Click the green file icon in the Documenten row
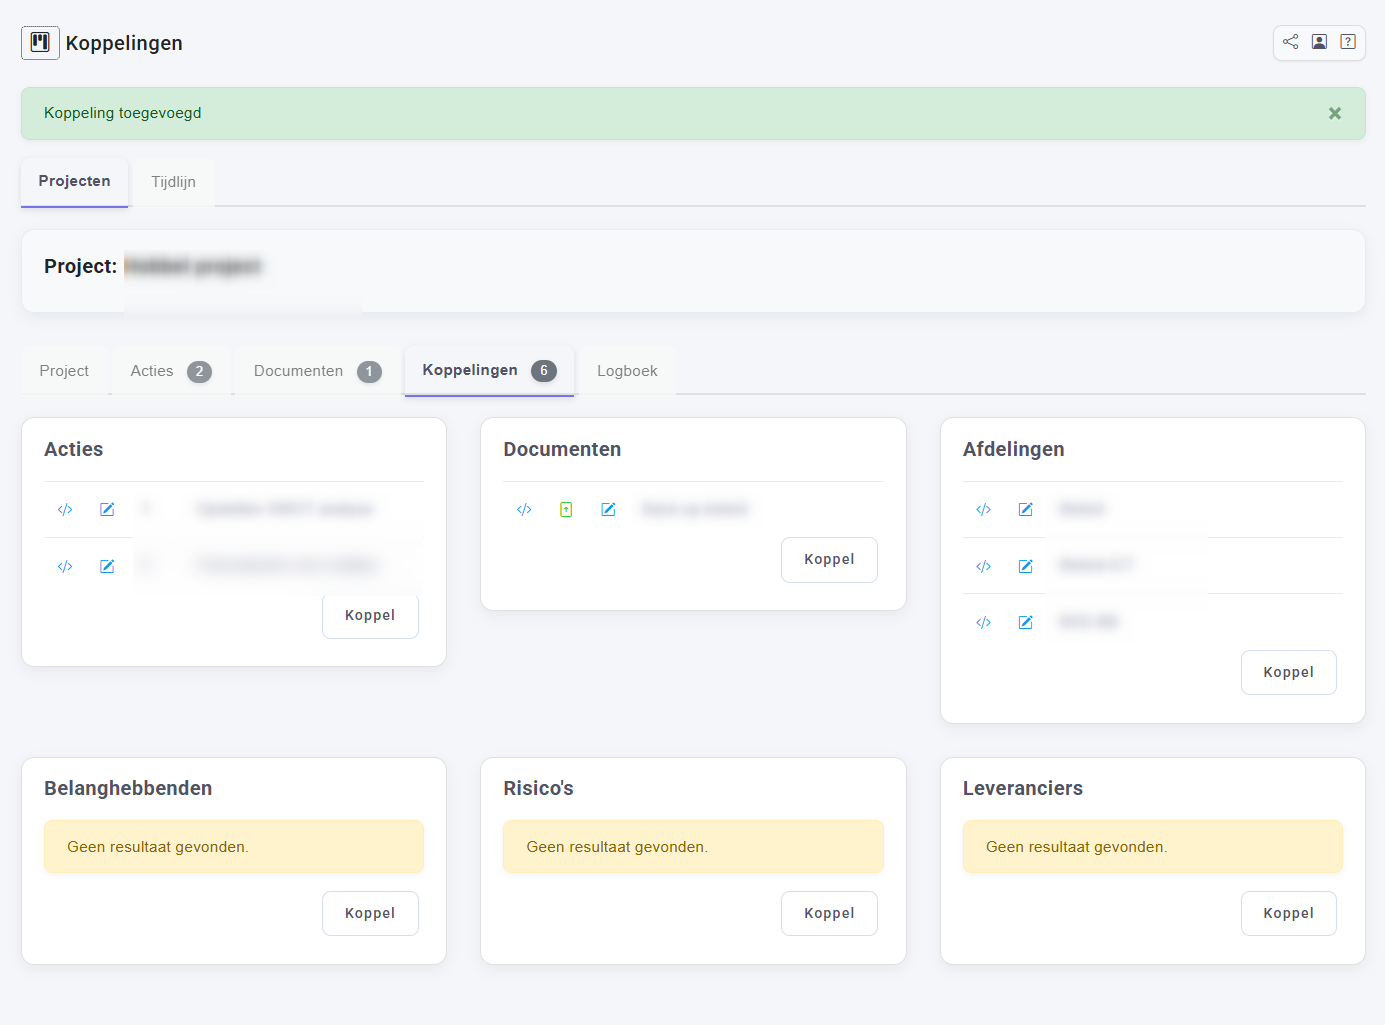Viewport: 1385px width, 1025px height. (x=566, y=510)
